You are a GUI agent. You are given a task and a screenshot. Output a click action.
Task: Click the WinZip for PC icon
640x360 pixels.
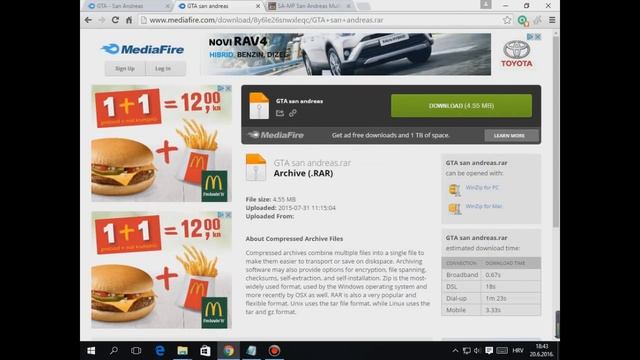pyautogui.click(x=455, y=190)
